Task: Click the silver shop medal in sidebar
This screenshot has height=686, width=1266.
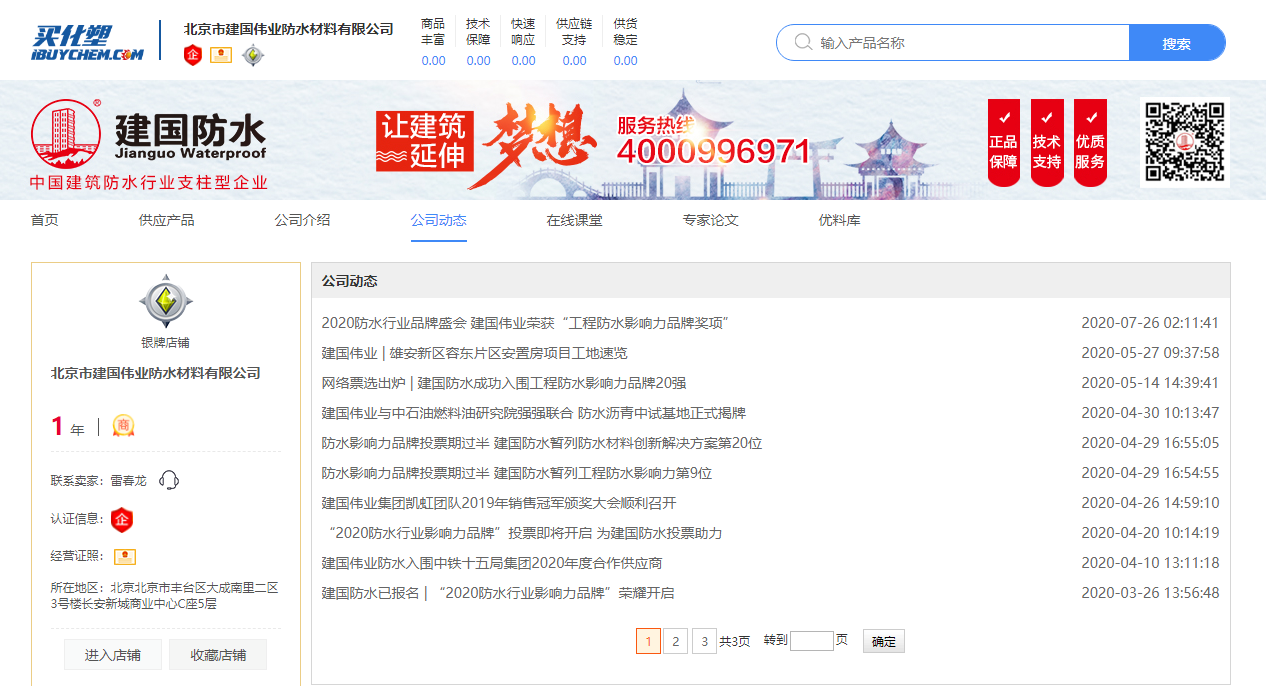Action: tap(166, 301)
